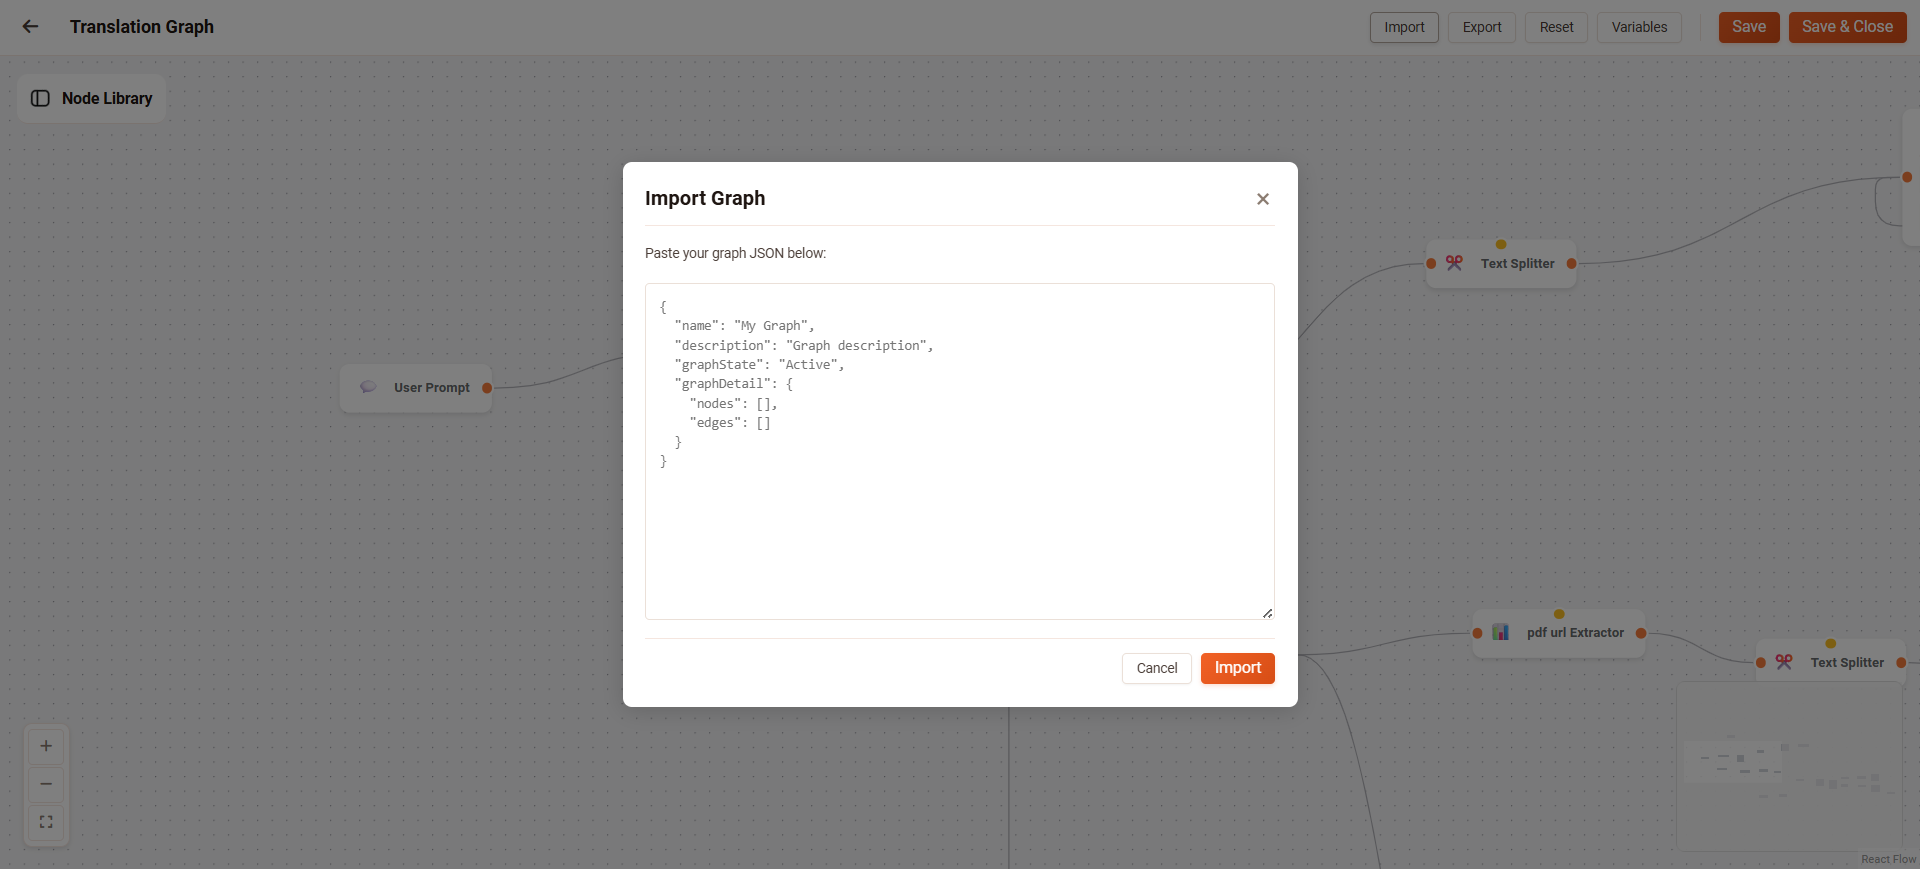The width and height of the screenshot is (1920, 869).
Task: Click the Export button
Action: pos(1482,27)
